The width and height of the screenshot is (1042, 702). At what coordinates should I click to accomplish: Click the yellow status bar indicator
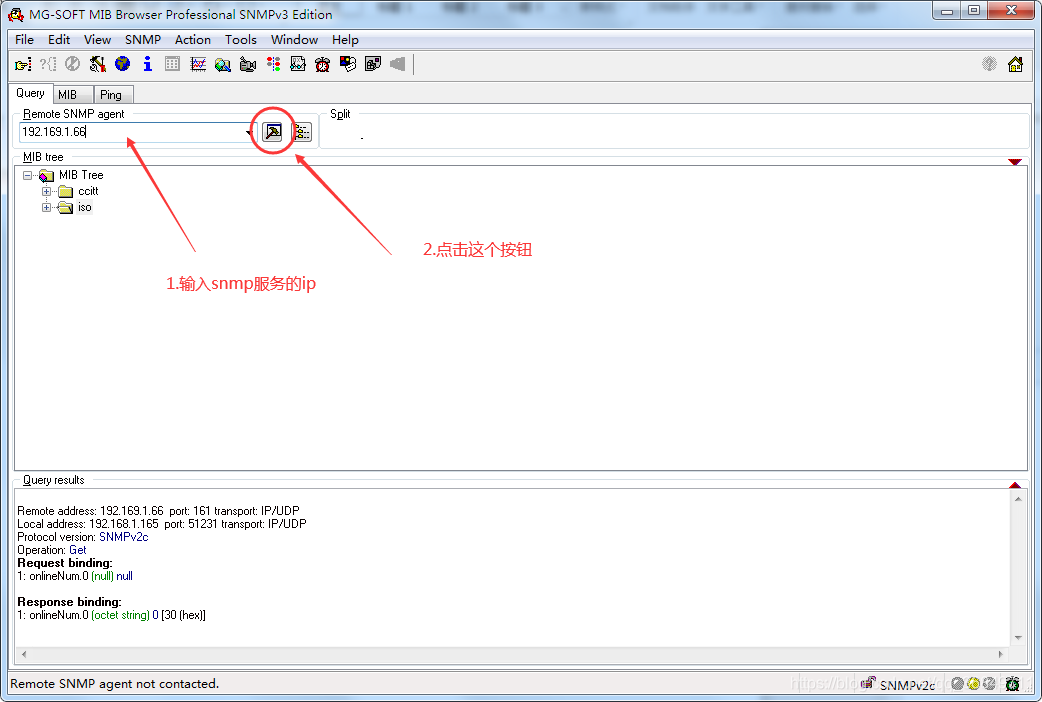tap(974, 683)
